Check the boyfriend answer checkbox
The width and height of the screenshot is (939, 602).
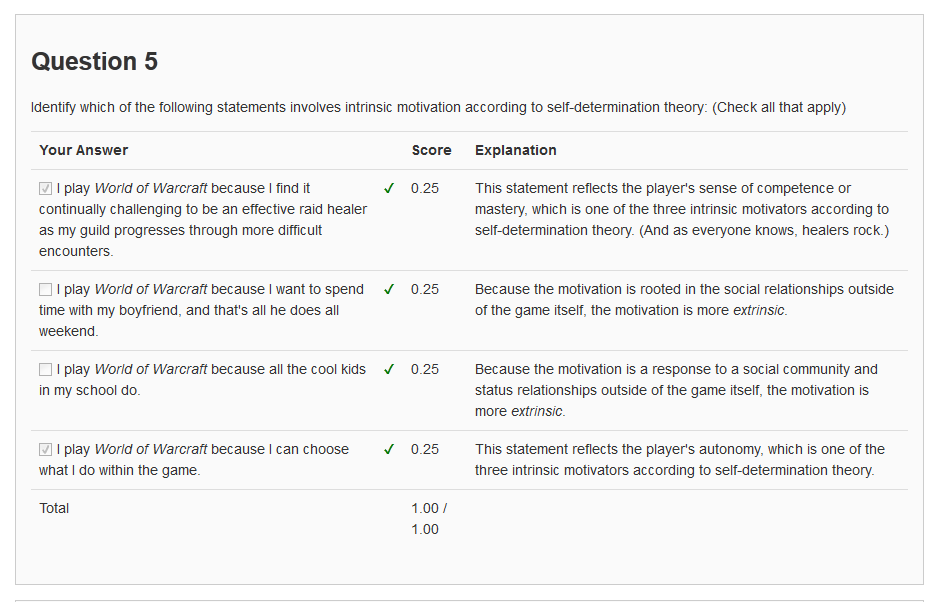tap(46, 289)
